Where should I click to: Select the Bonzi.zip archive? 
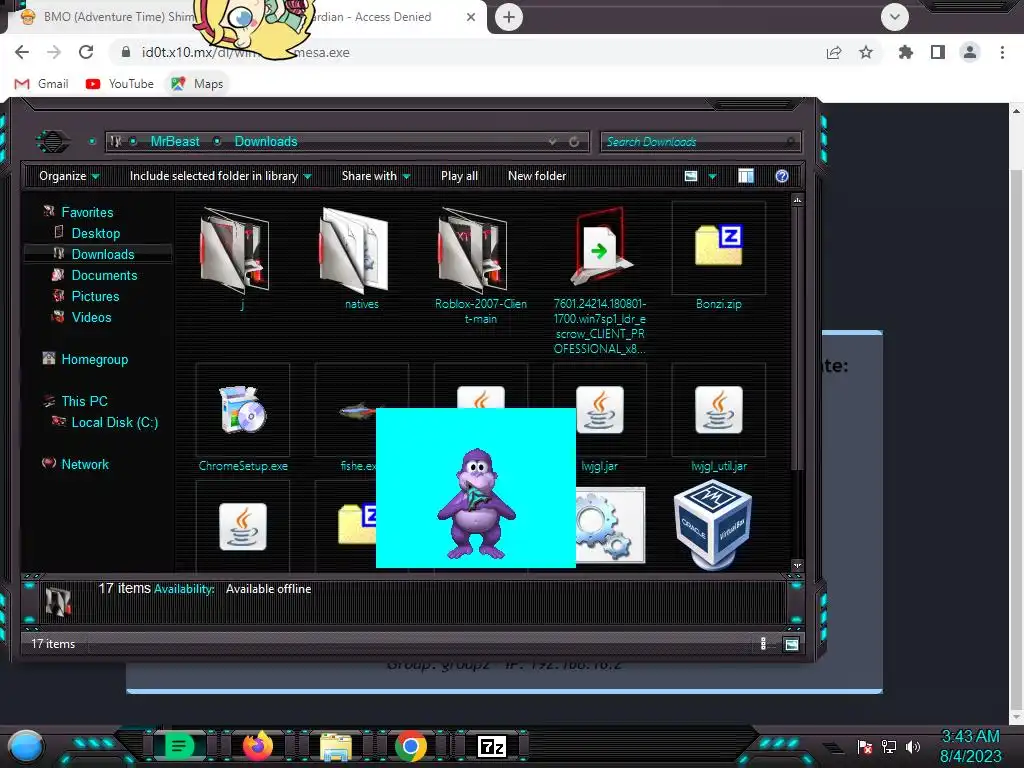718,256
